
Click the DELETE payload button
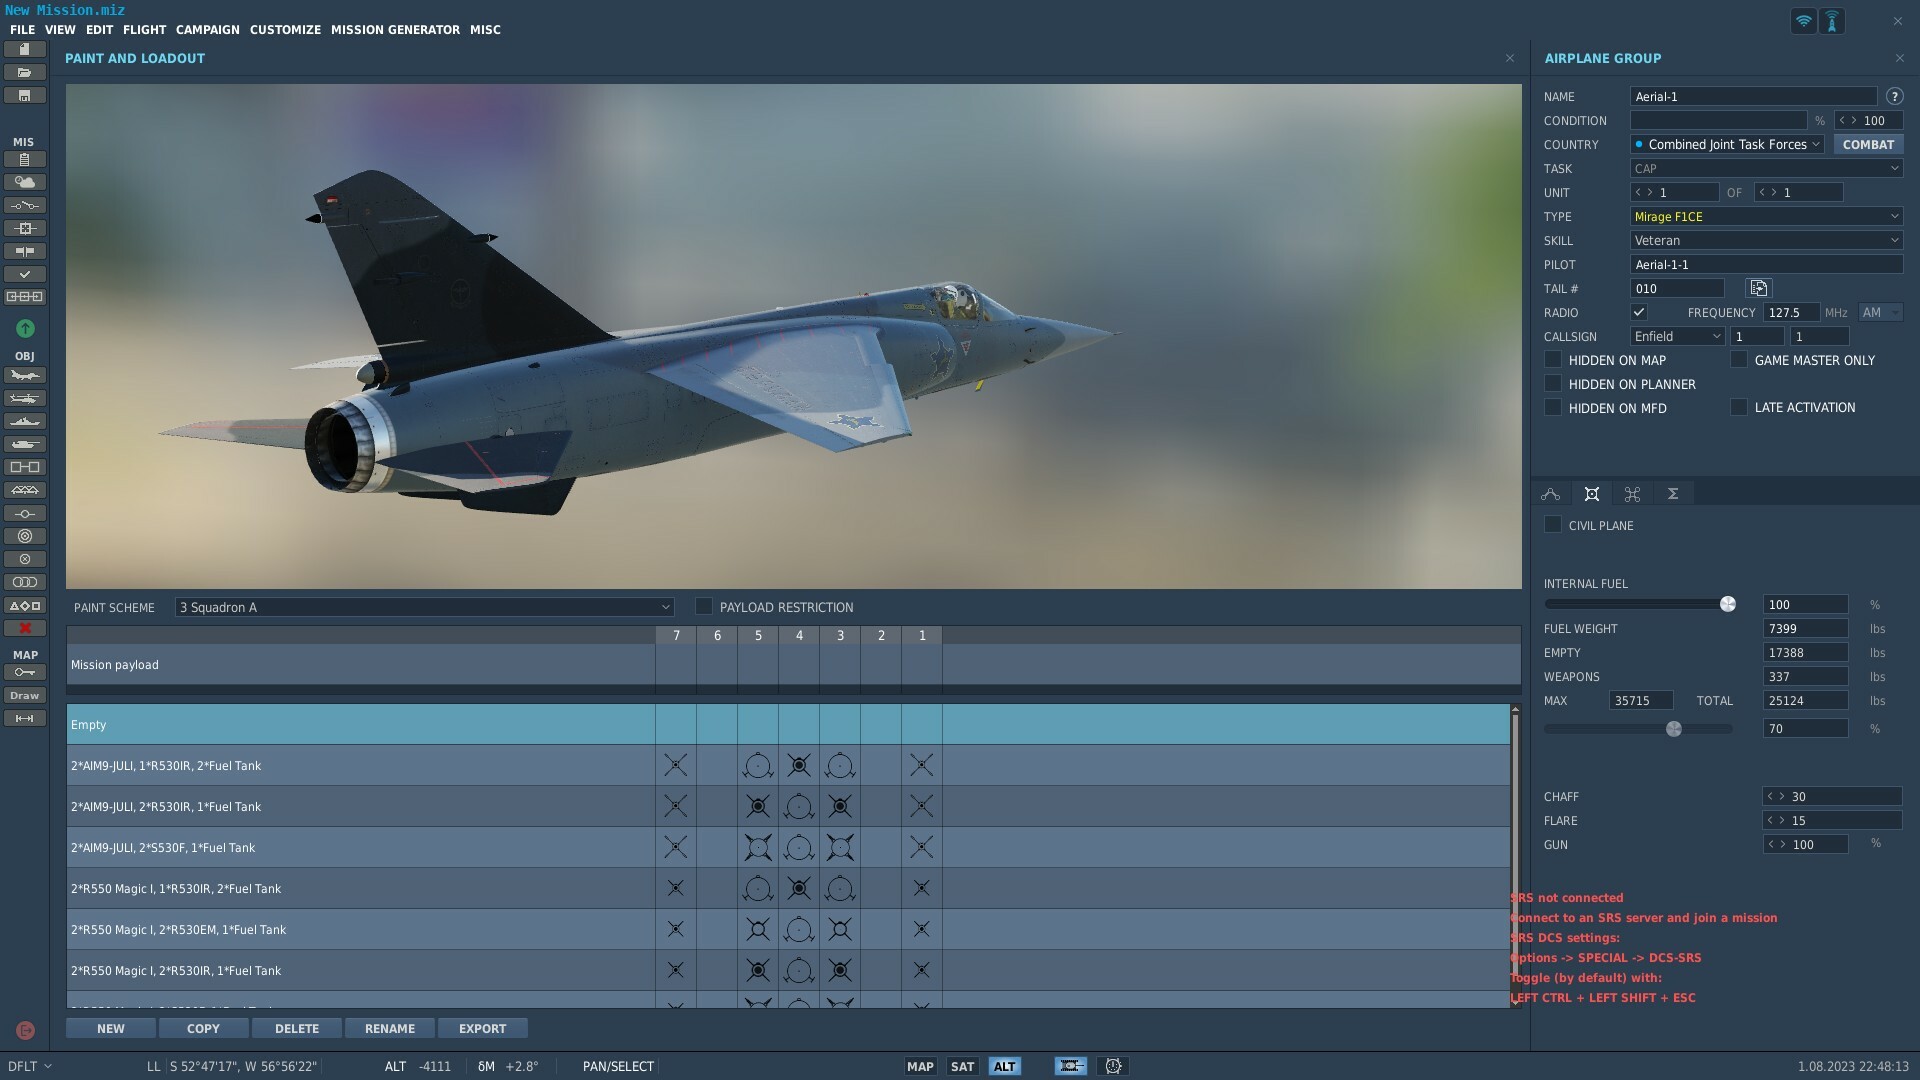pyautogui.click(x=297, y=1028)
